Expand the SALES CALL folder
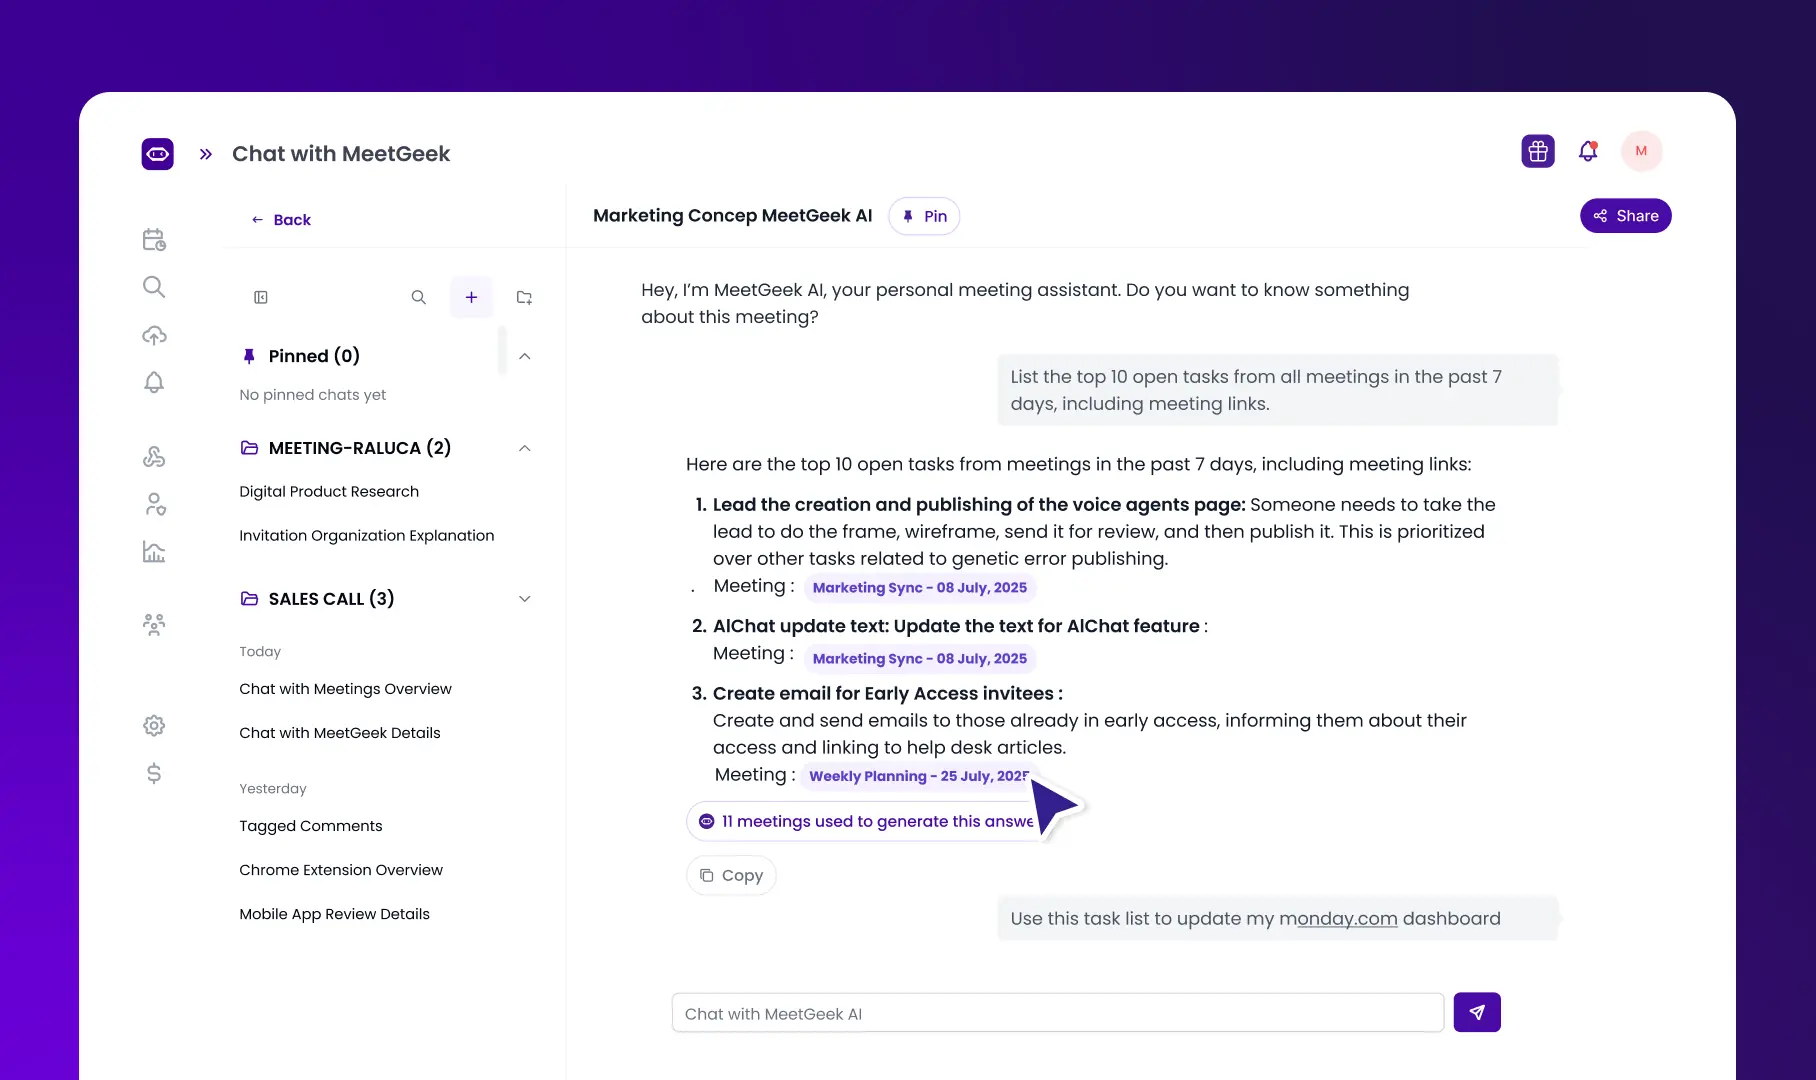The width and height of the screenshot is (1816, 1080). click(524, 599)
